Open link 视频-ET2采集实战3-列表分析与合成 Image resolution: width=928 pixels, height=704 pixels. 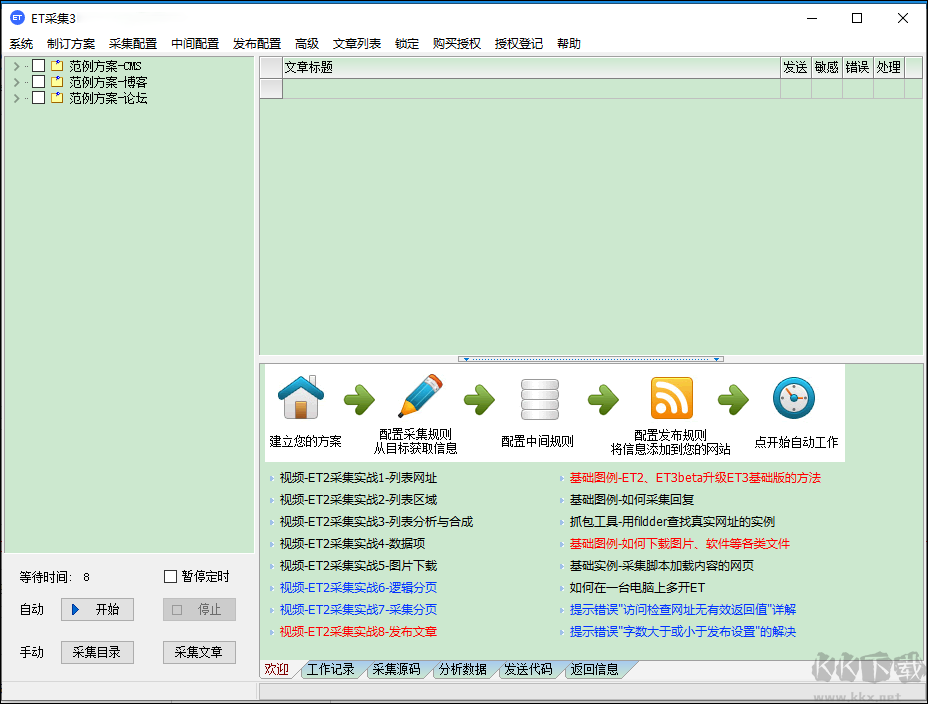tap(376, 521)
